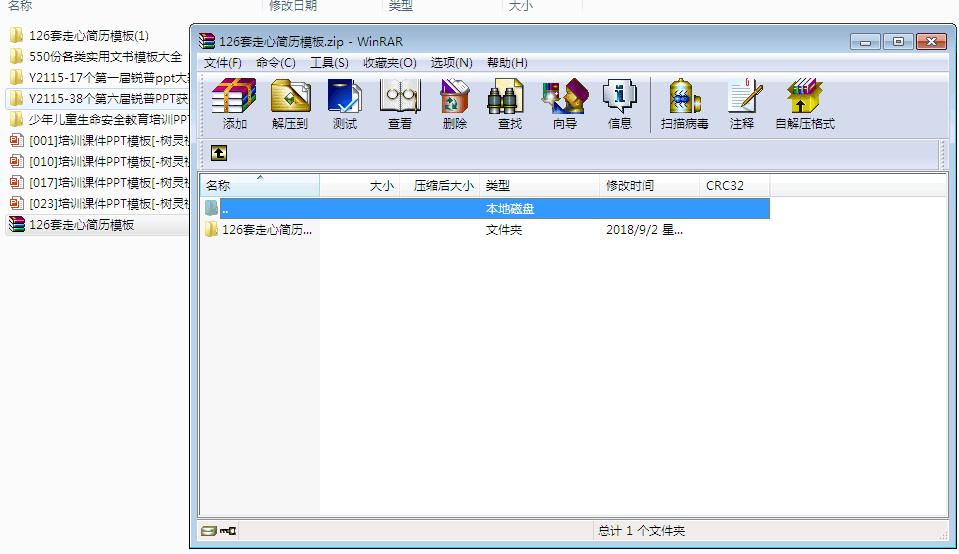
Task: Sort by the 名称 column header in WinRAR
Action: [259, 185]
